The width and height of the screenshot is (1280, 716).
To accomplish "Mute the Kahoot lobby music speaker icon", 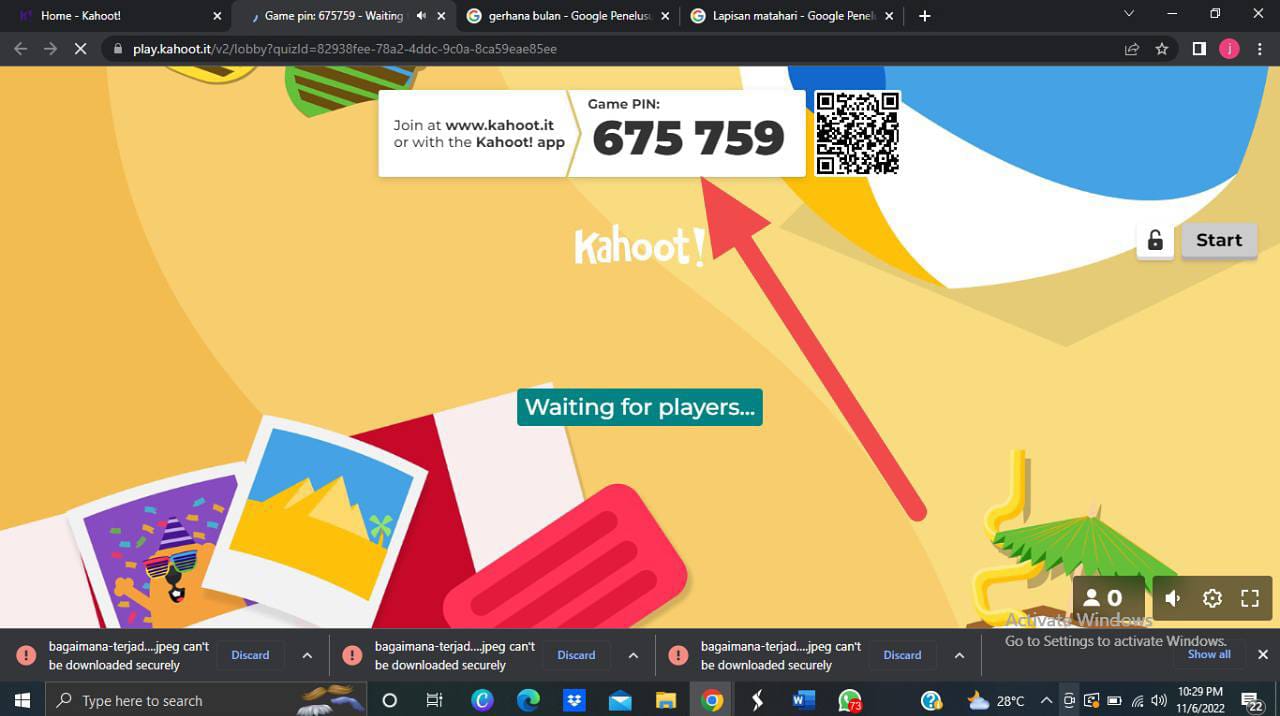I will point(1173,598).
